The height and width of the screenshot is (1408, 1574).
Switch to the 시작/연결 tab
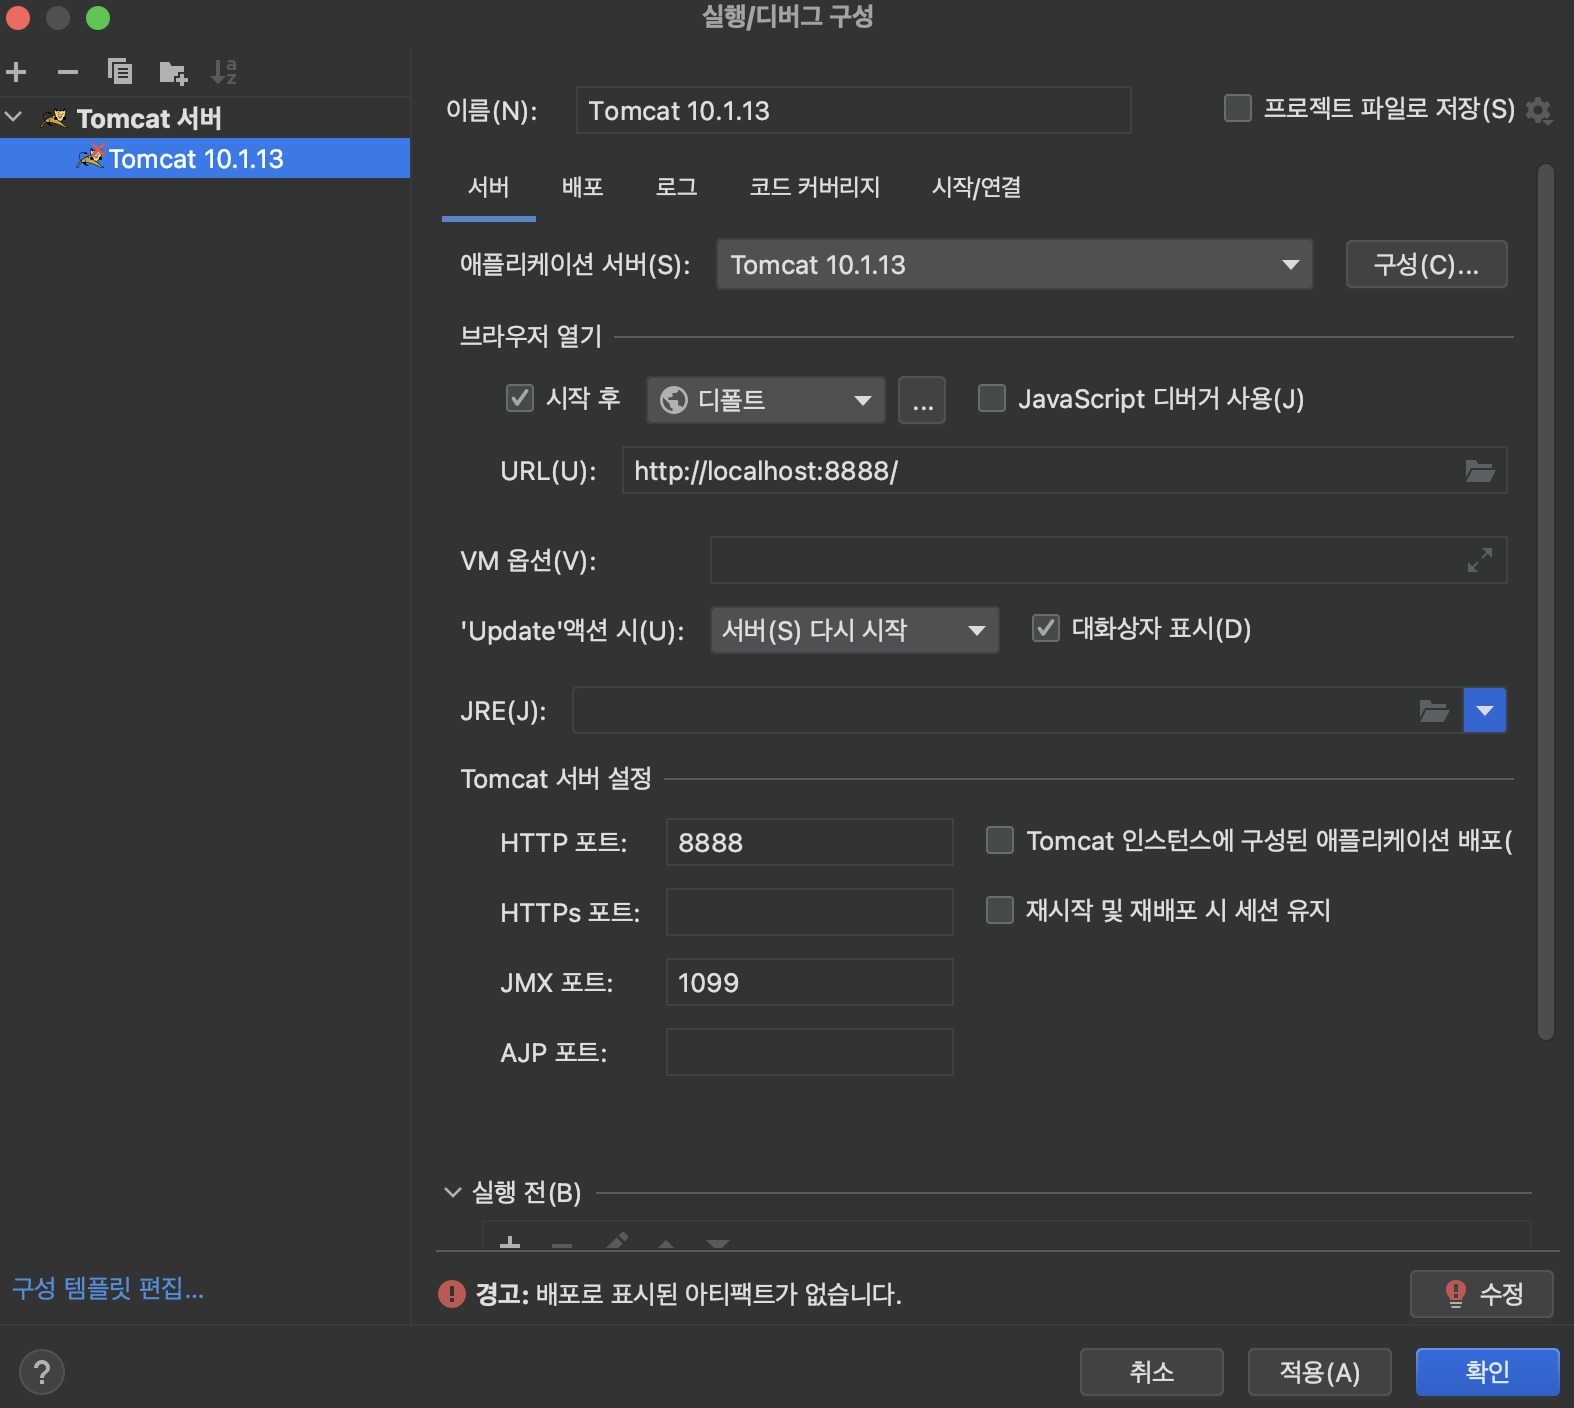[x=977, y=187]
